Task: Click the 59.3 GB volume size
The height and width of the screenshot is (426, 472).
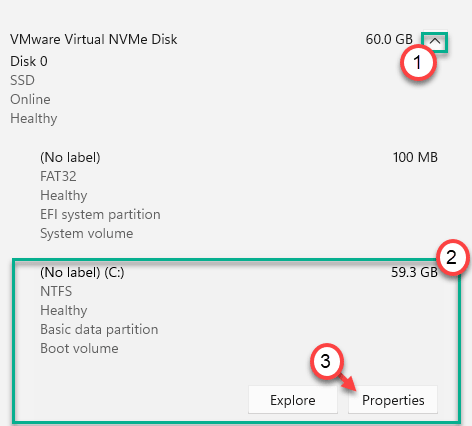Action: pos(414,272)
